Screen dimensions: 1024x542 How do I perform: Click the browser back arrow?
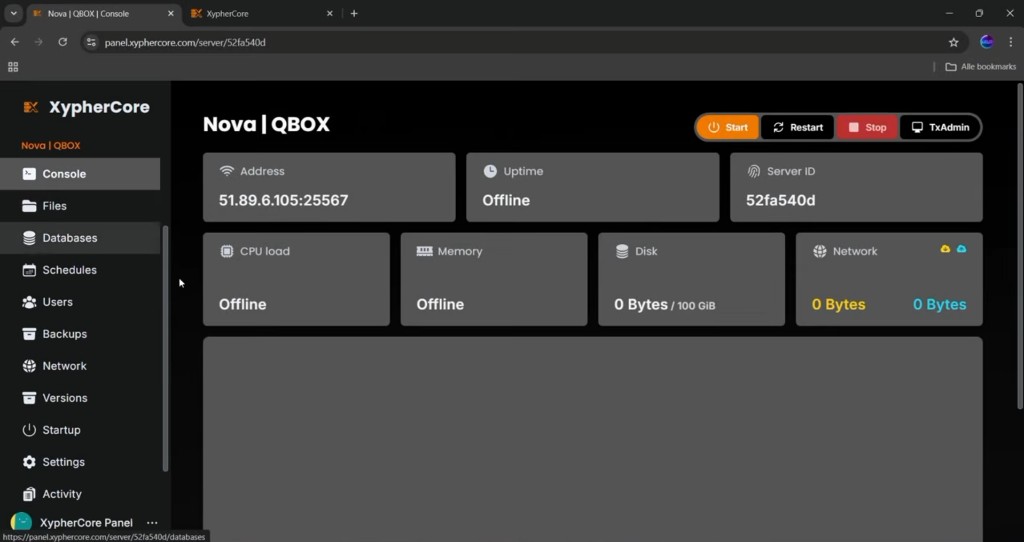(x=14, y=42)
